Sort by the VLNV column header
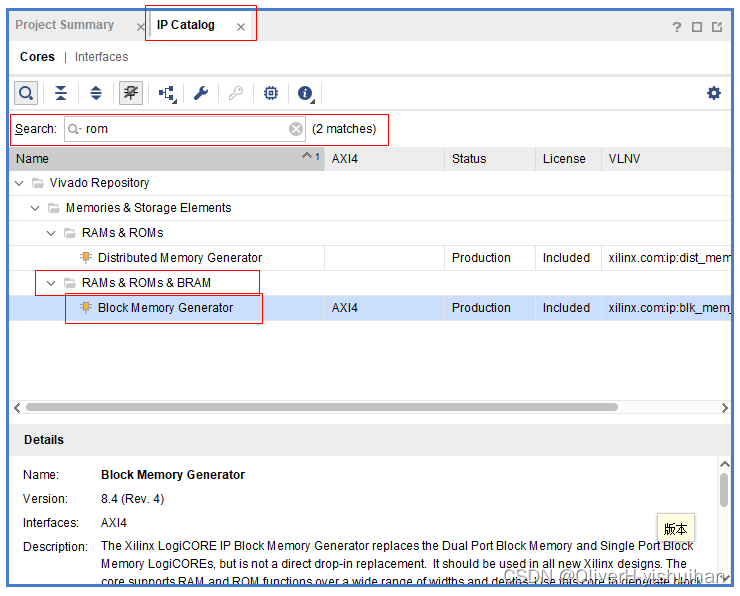Viewport: 740px width, 596px height. [666, 159]
